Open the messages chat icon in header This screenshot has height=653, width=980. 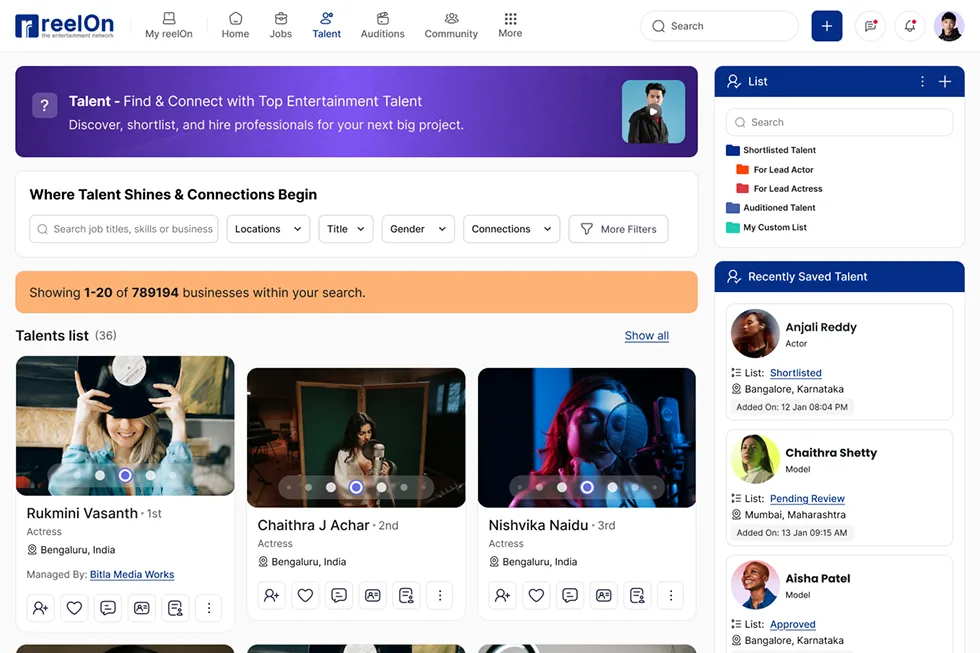tap(870, 26)
